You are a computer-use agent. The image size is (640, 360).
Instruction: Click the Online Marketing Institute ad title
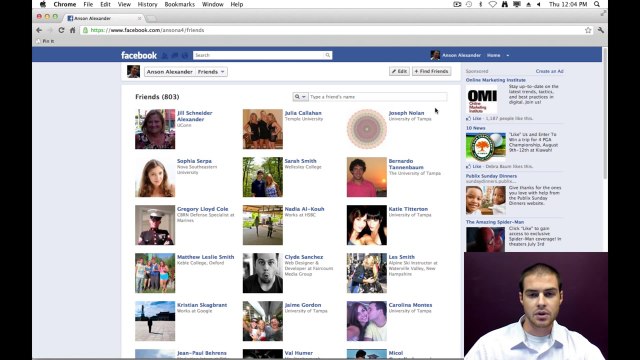(496, 80)
